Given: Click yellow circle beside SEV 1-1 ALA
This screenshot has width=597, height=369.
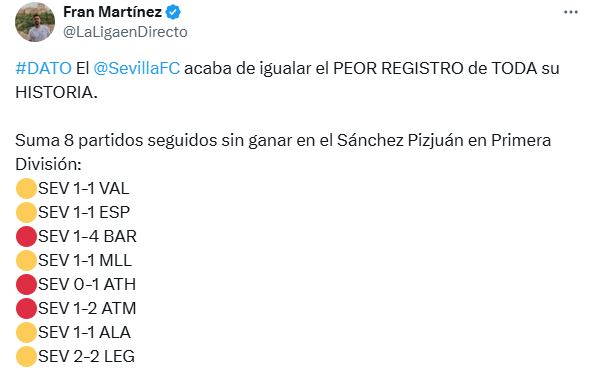Looking at the screenshot, I should coord(26,332).
